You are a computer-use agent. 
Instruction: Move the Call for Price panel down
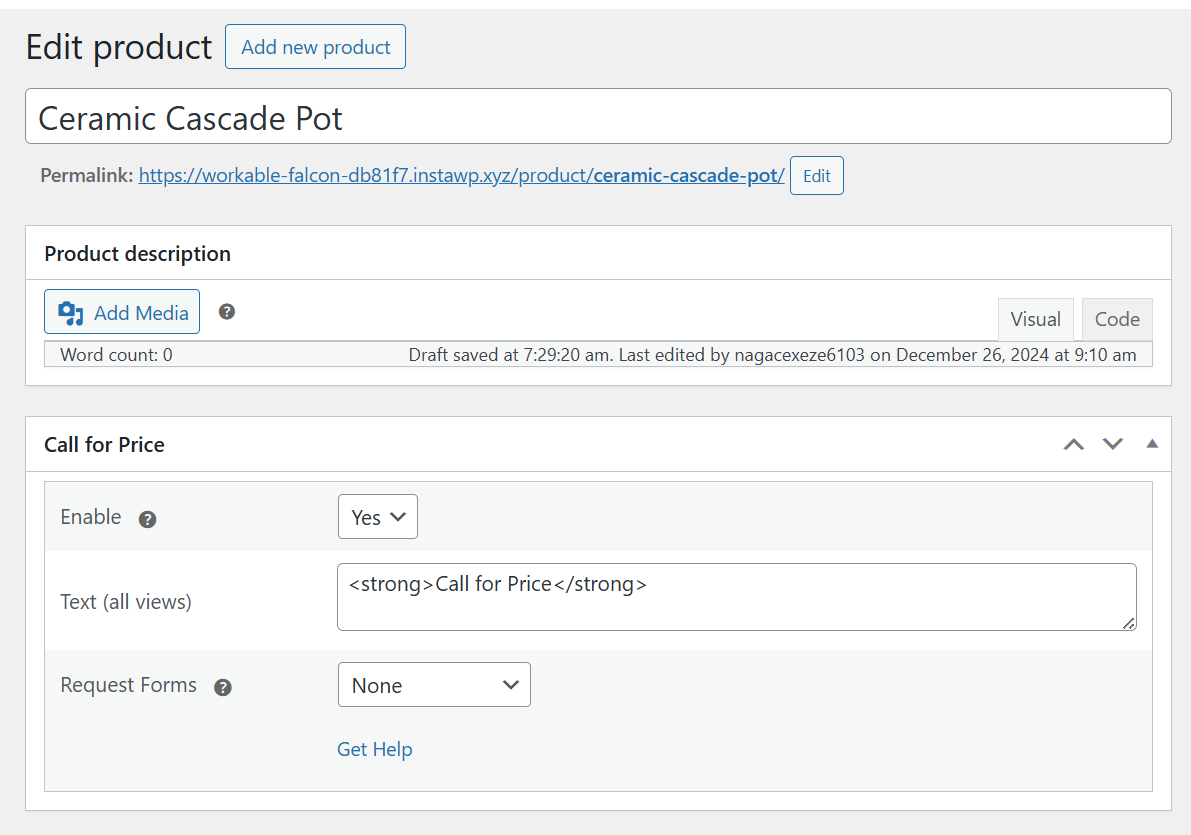click(x=1113, y=444)
